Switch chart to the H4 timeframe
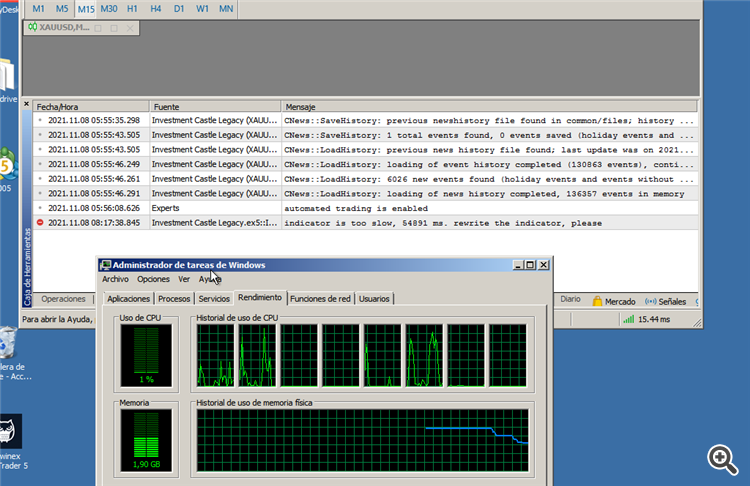Image resolution: width=750 pixels, height=486 pixels. pyautogui.click(x=155, y=8)
